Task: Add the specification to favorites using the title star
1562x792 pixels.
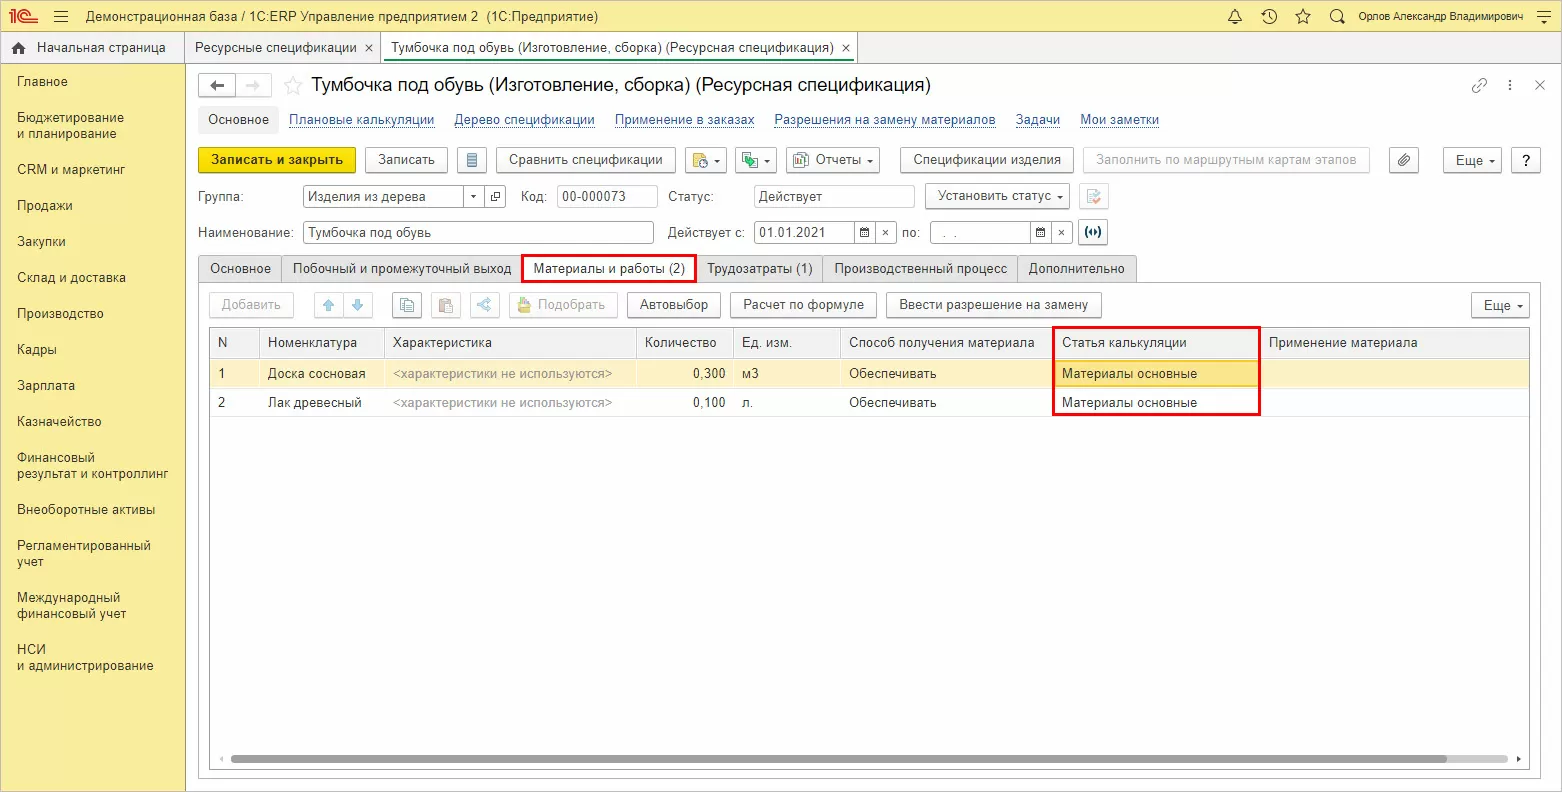Action: coord(293,86)
